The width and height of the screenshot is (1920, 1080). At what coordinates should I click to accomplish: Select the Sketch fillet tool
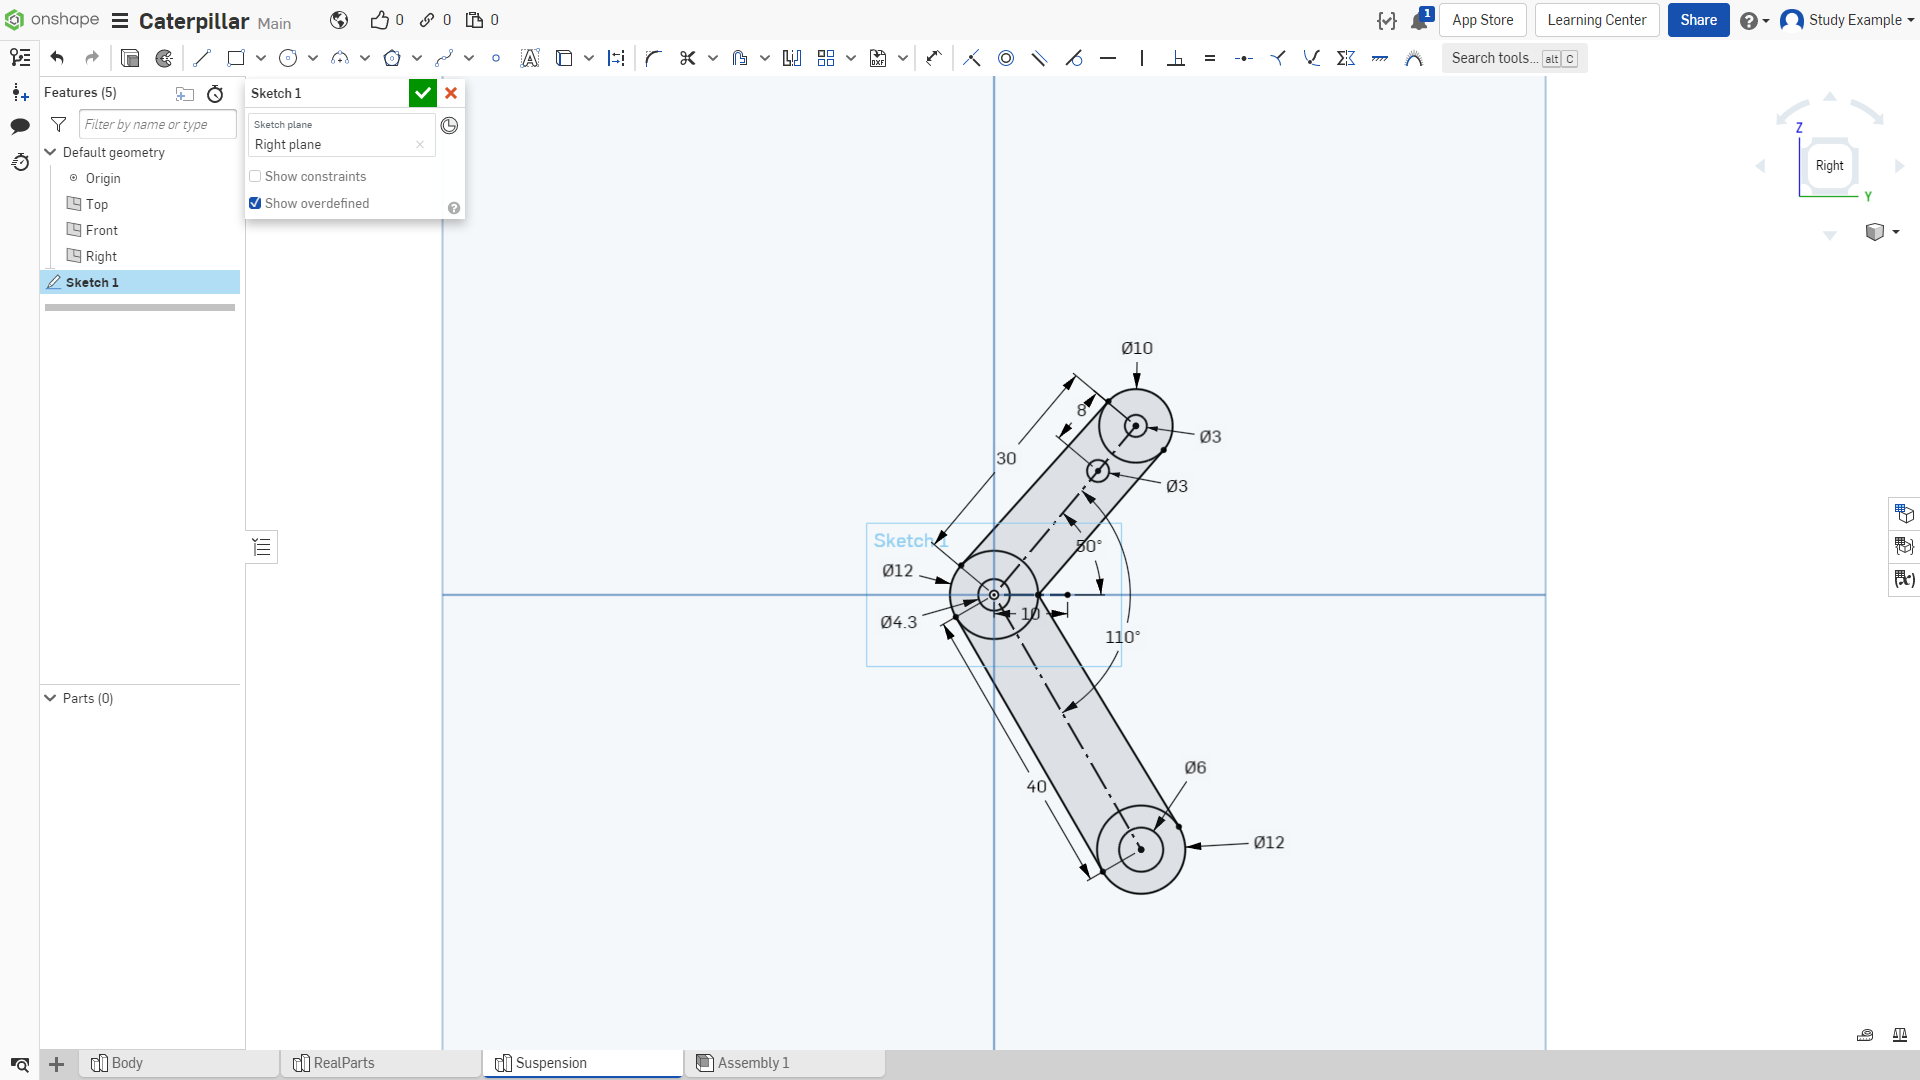[653, 58]
